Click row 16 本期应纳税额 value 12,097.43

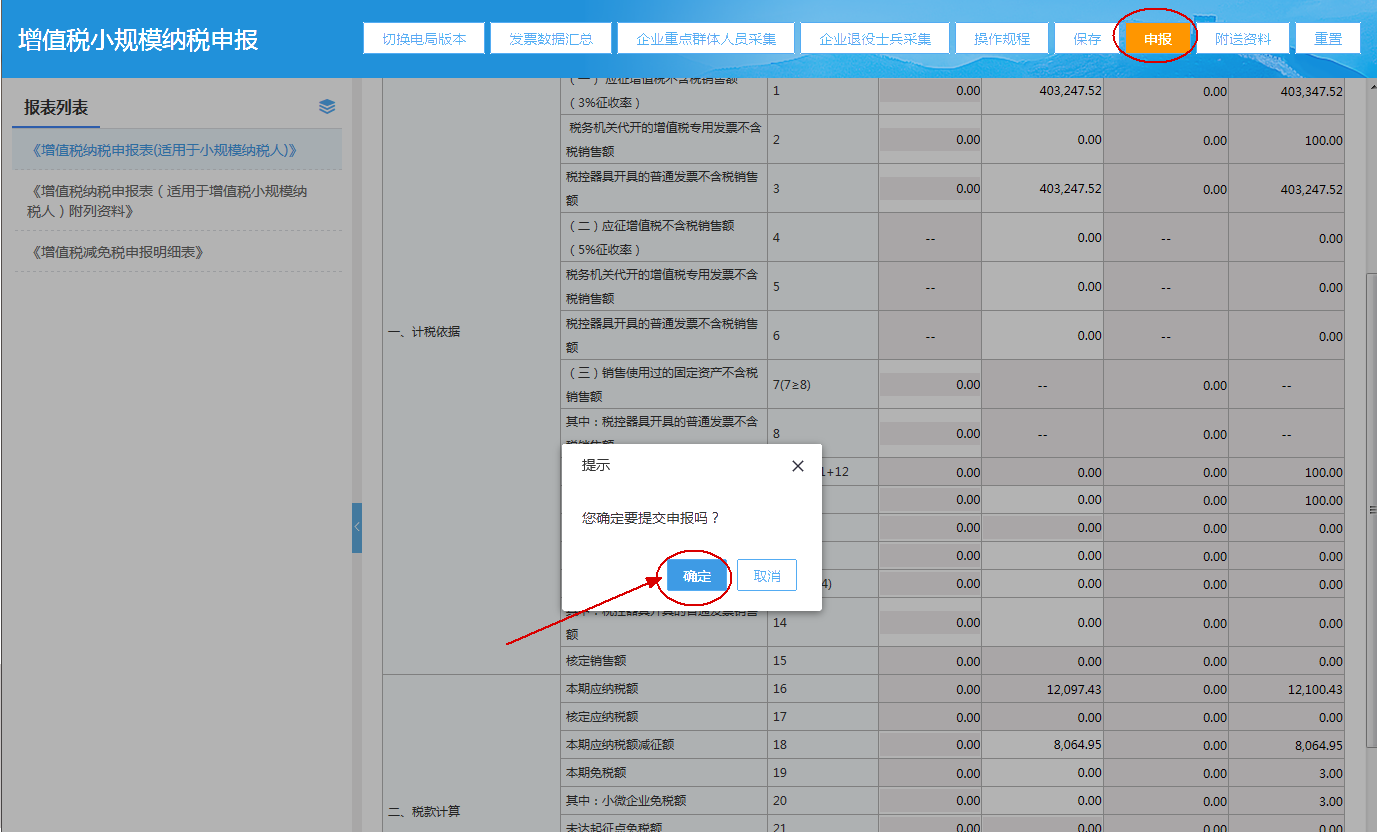pyautogui.click(x=1042, y=689)
